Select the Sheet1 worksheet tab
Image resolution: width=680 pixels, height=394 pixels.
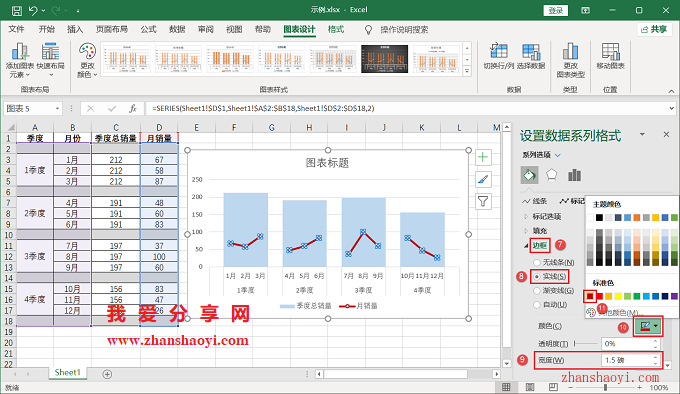click(68, 373)
